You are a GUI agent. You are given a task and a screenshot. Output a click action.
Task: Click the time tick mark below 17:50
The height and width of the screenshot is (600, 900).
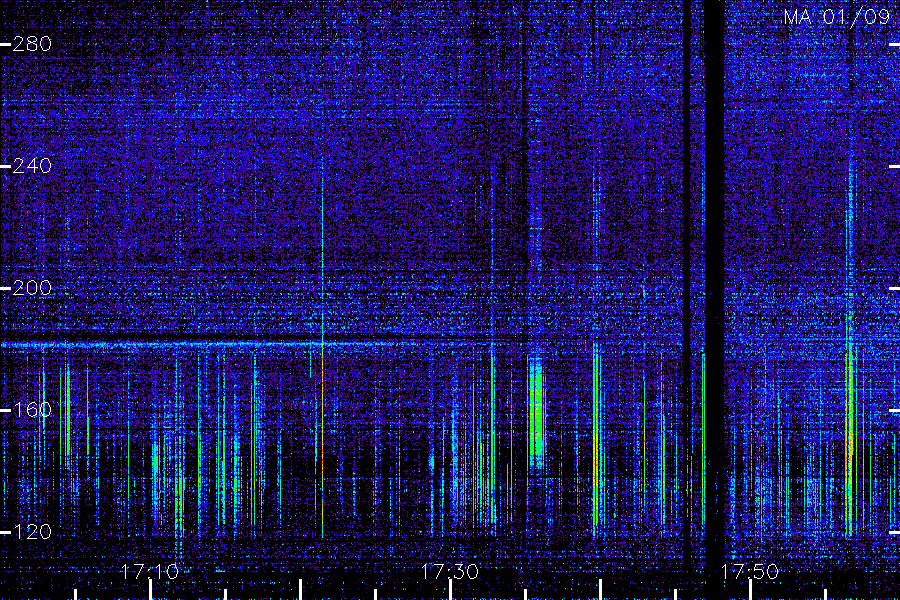point(750,590)
